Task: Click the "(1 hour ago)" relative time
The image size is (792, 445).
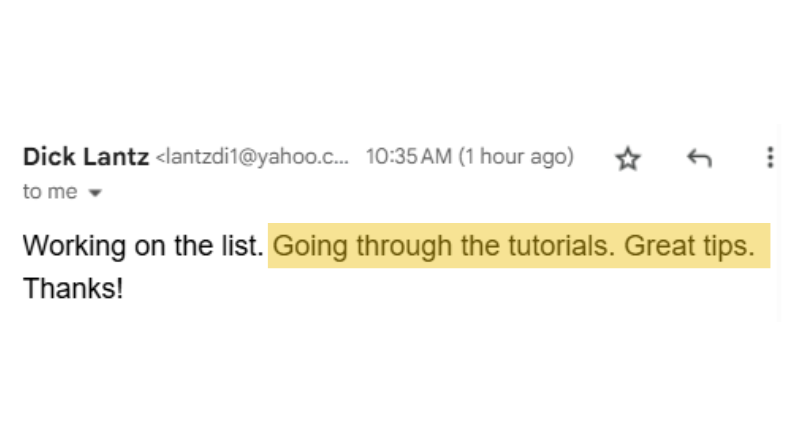Action: (516, 157)
